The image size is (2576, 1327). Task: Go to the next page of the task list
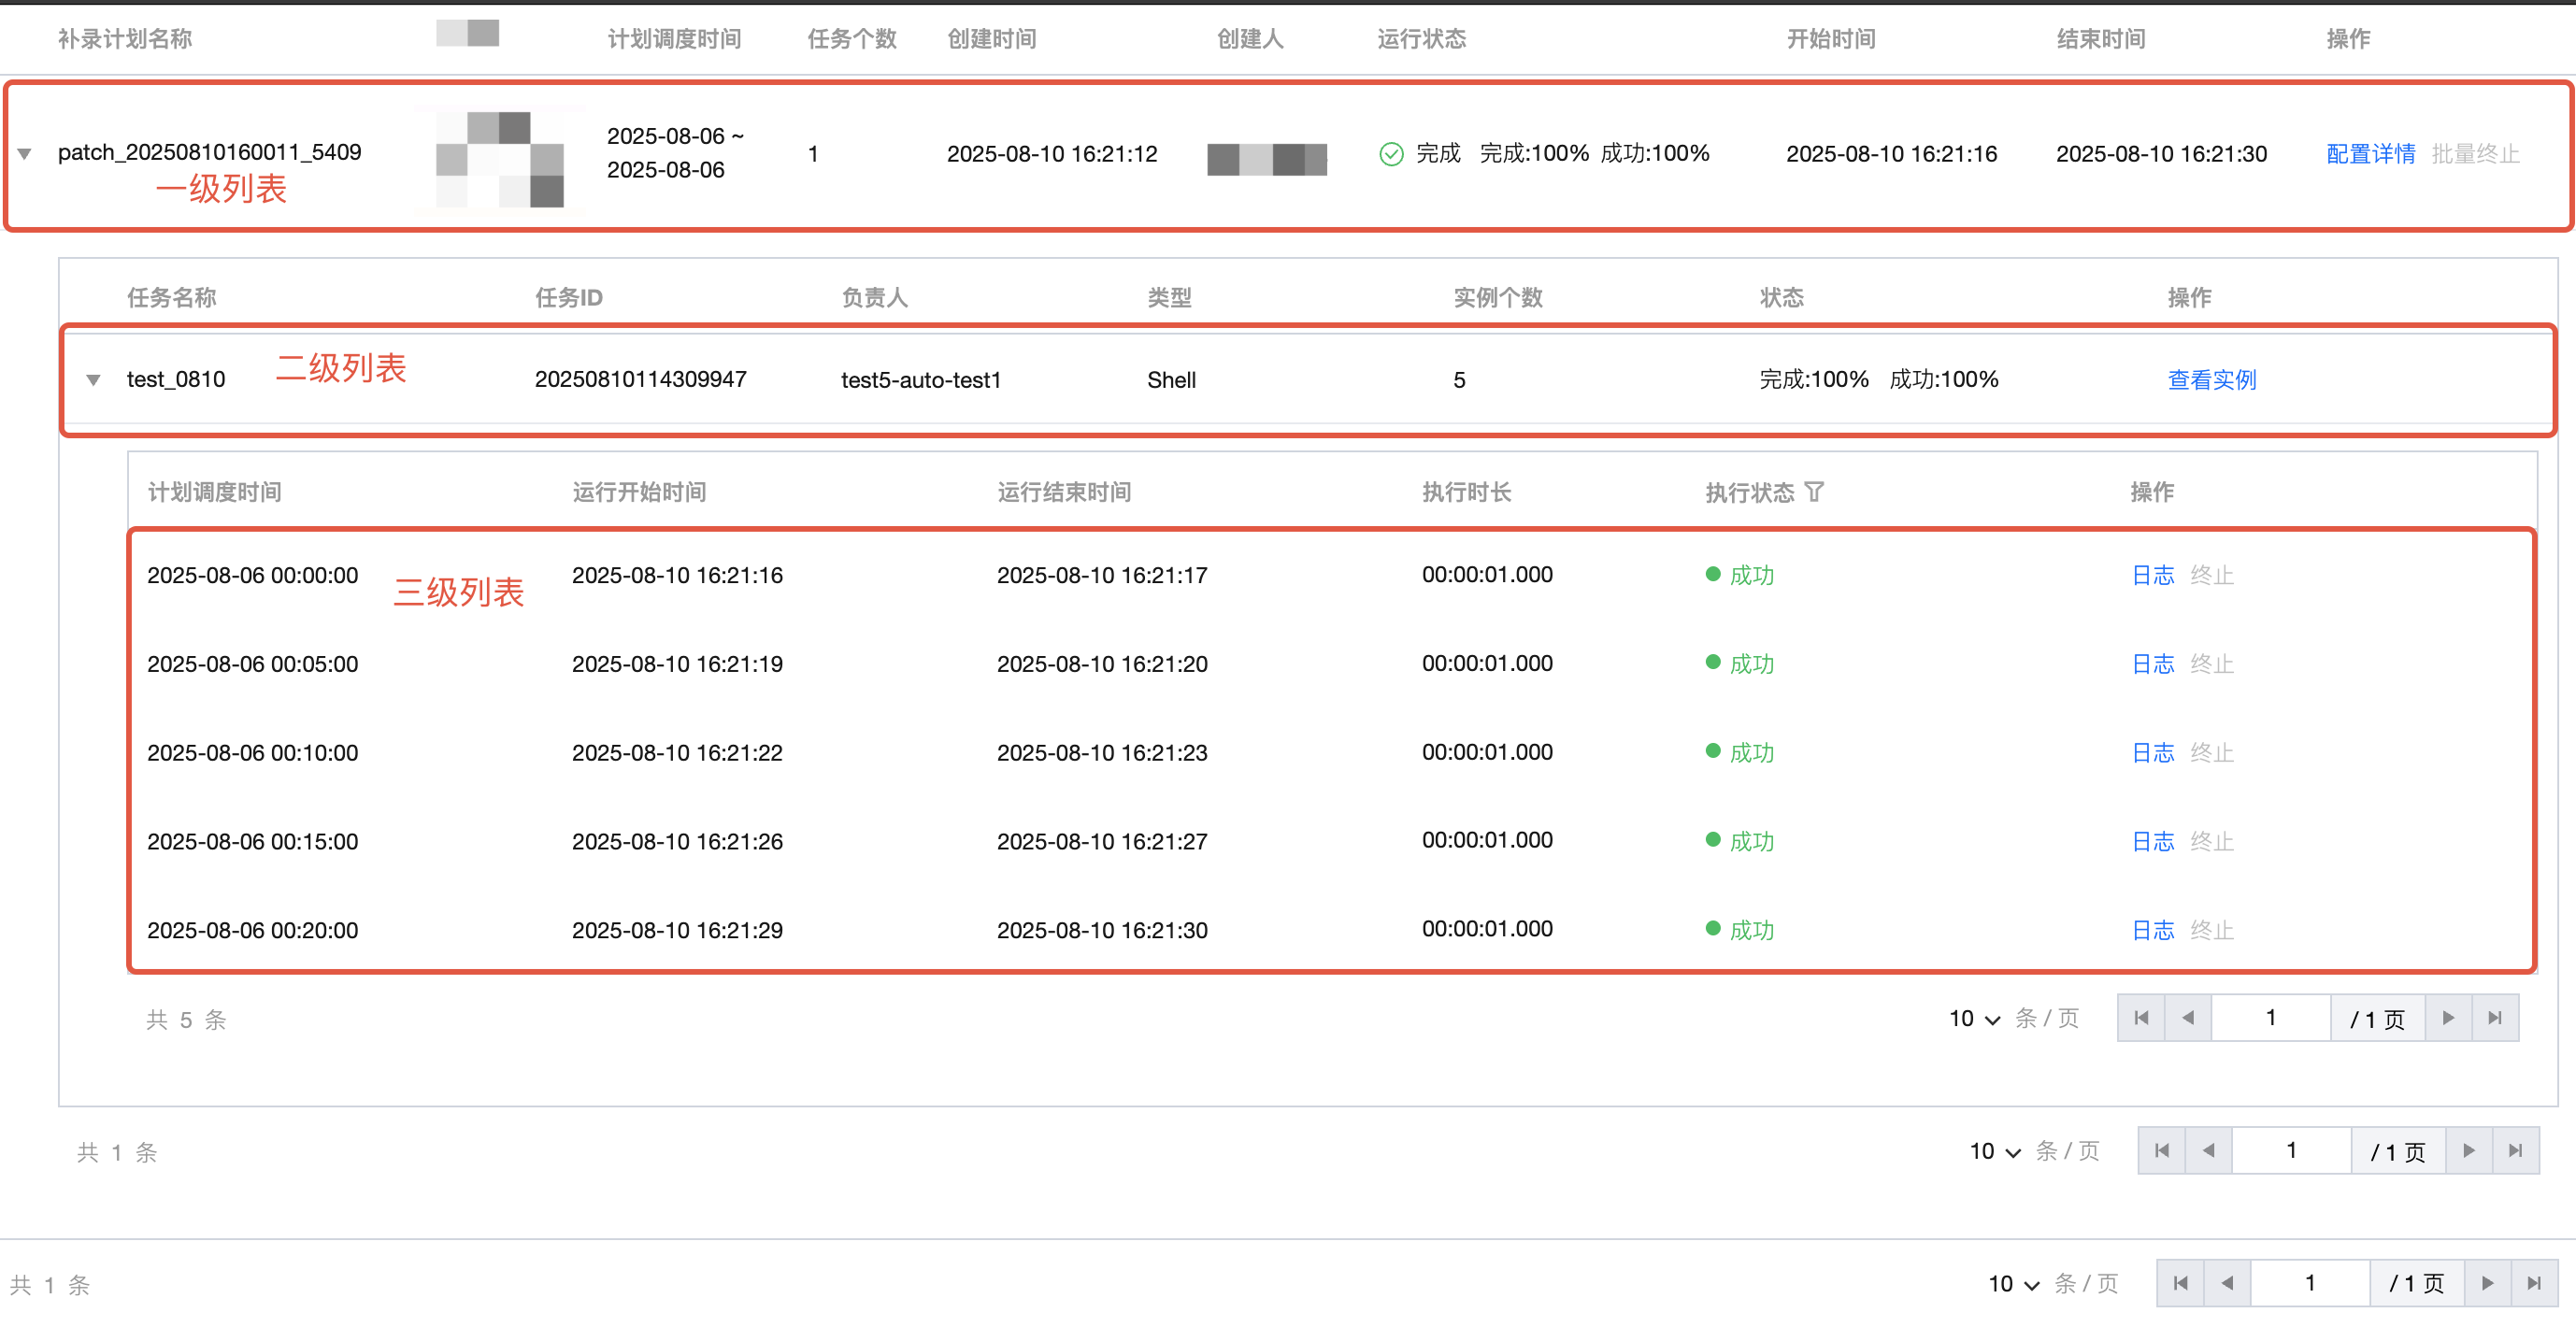2468,1151
